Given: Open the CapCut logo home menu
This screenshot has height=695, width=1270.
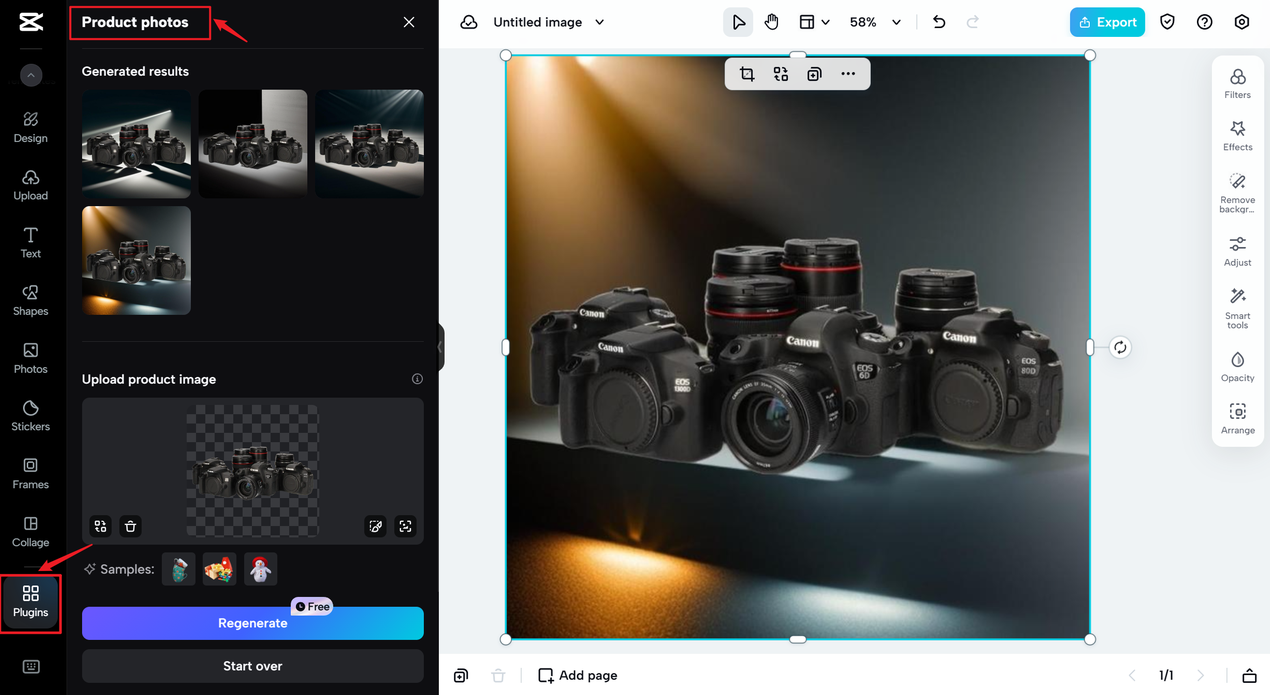Looking at the screenshot, I should tap(31, 22).
